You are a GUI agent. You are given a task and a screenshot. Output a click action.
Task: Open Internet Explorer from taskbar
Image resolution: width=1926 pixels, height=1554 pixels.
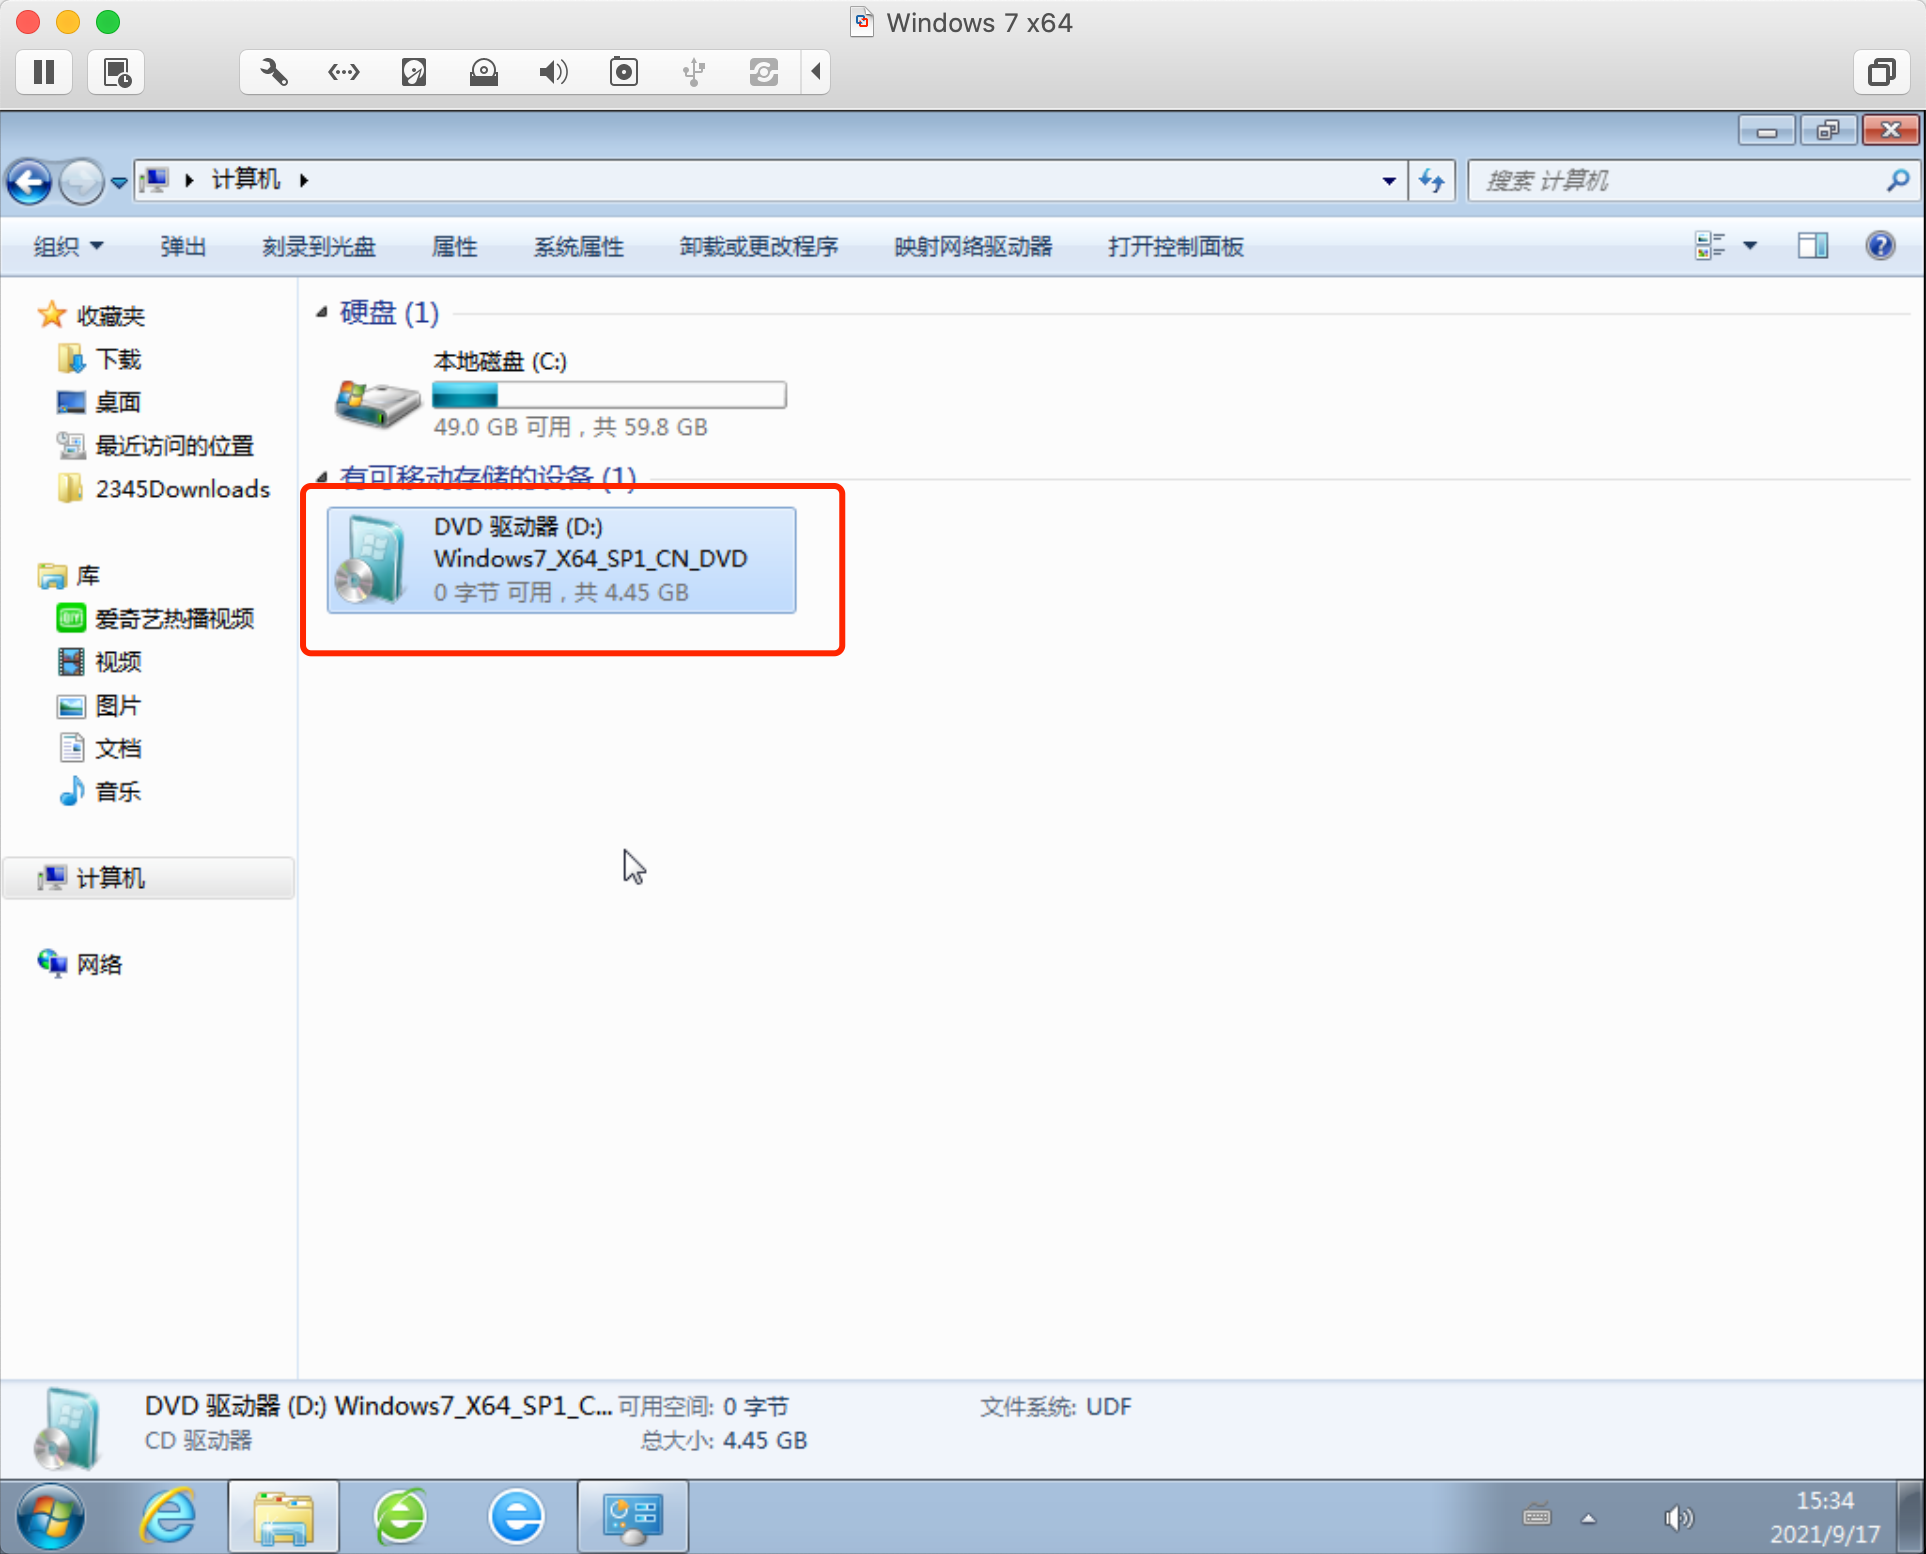point(167,1517)
